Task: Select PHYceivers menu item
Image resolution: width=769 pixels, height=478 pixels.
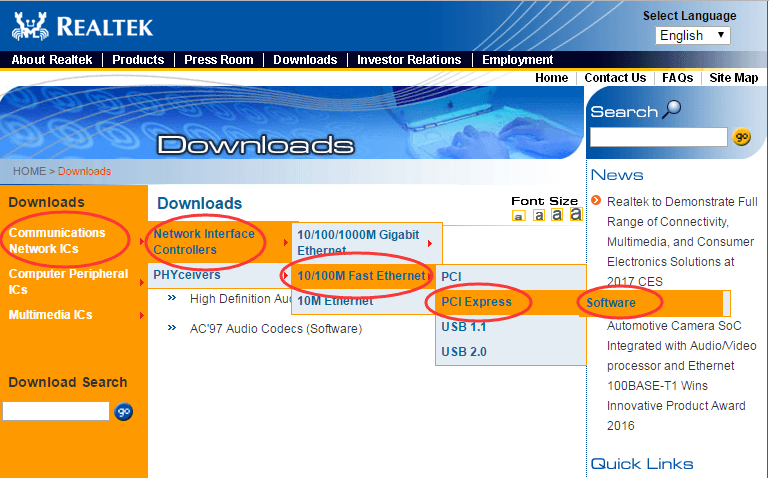Action: 187,275
